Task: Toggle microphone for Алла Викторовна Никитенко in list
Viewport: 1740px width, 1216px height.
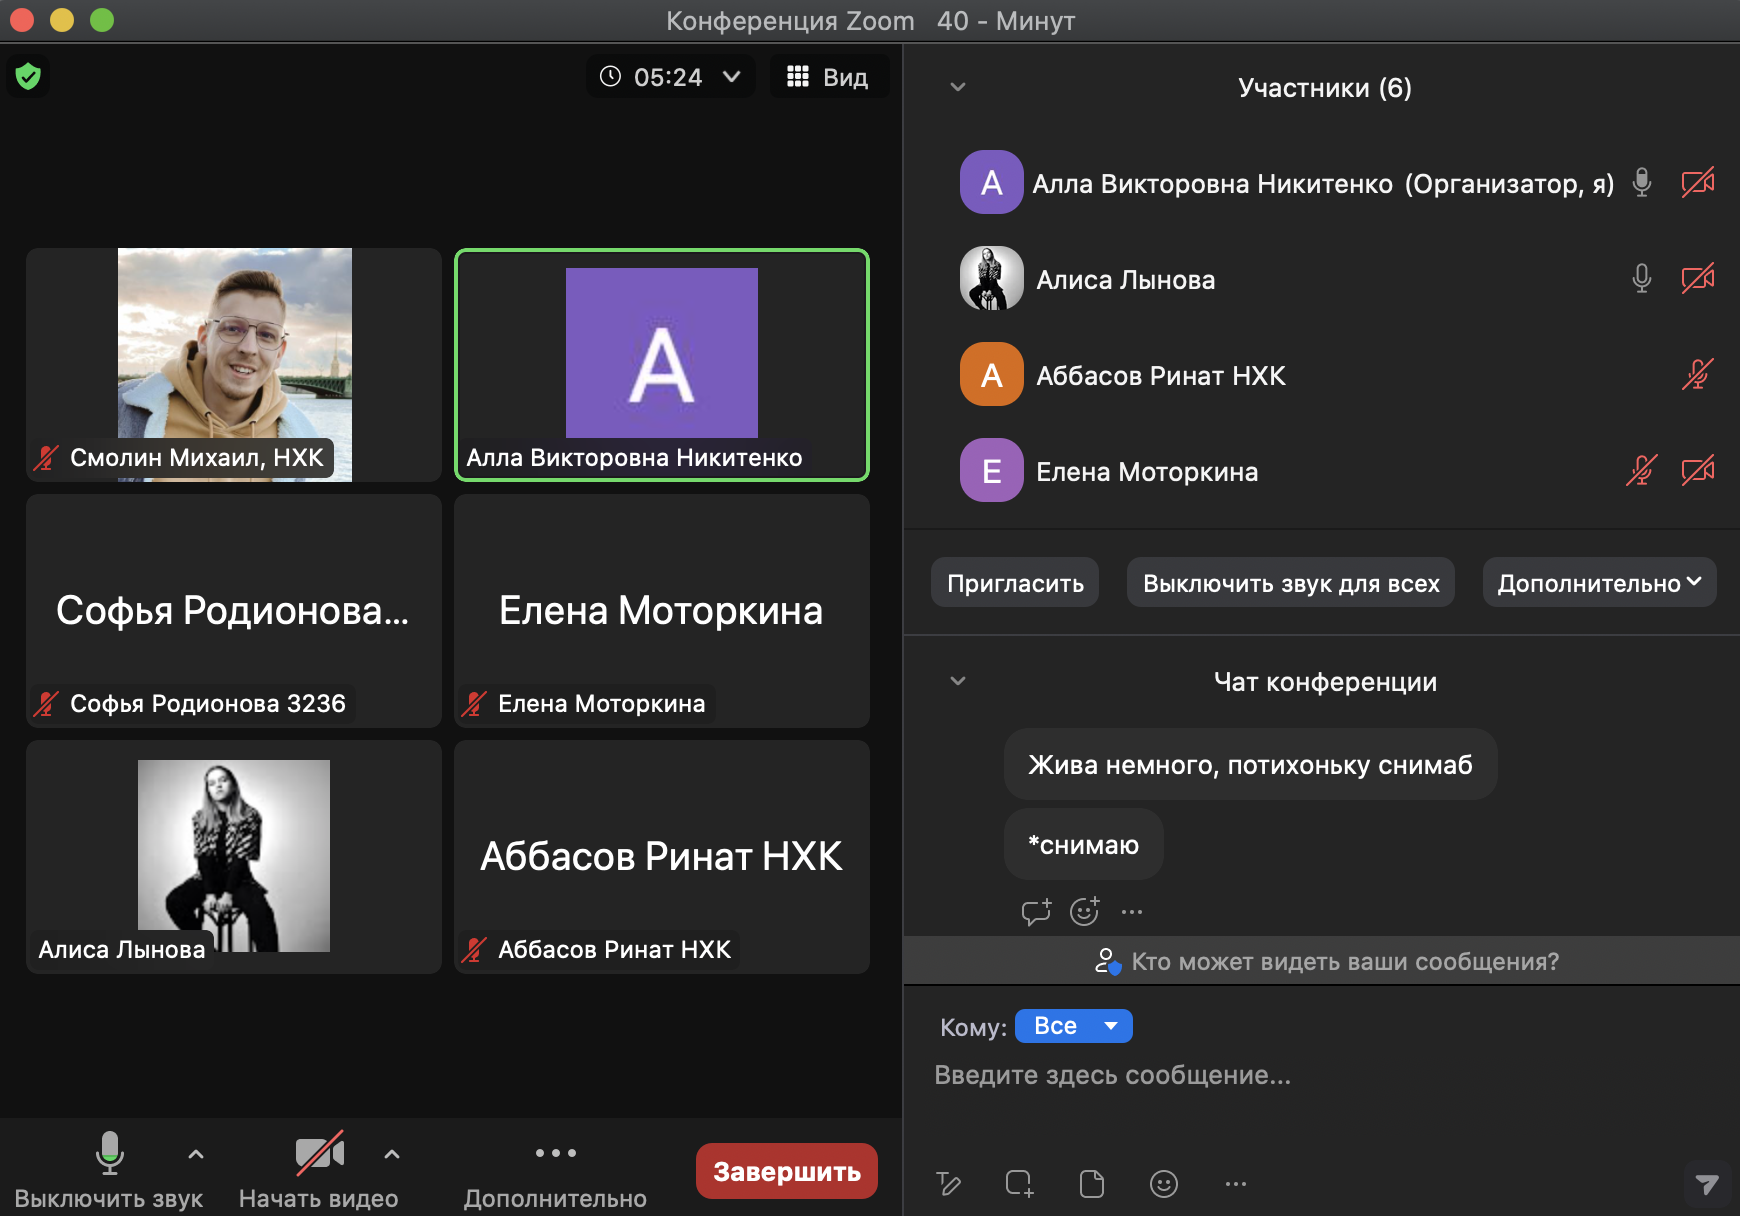Action: tap(1641, 182)
